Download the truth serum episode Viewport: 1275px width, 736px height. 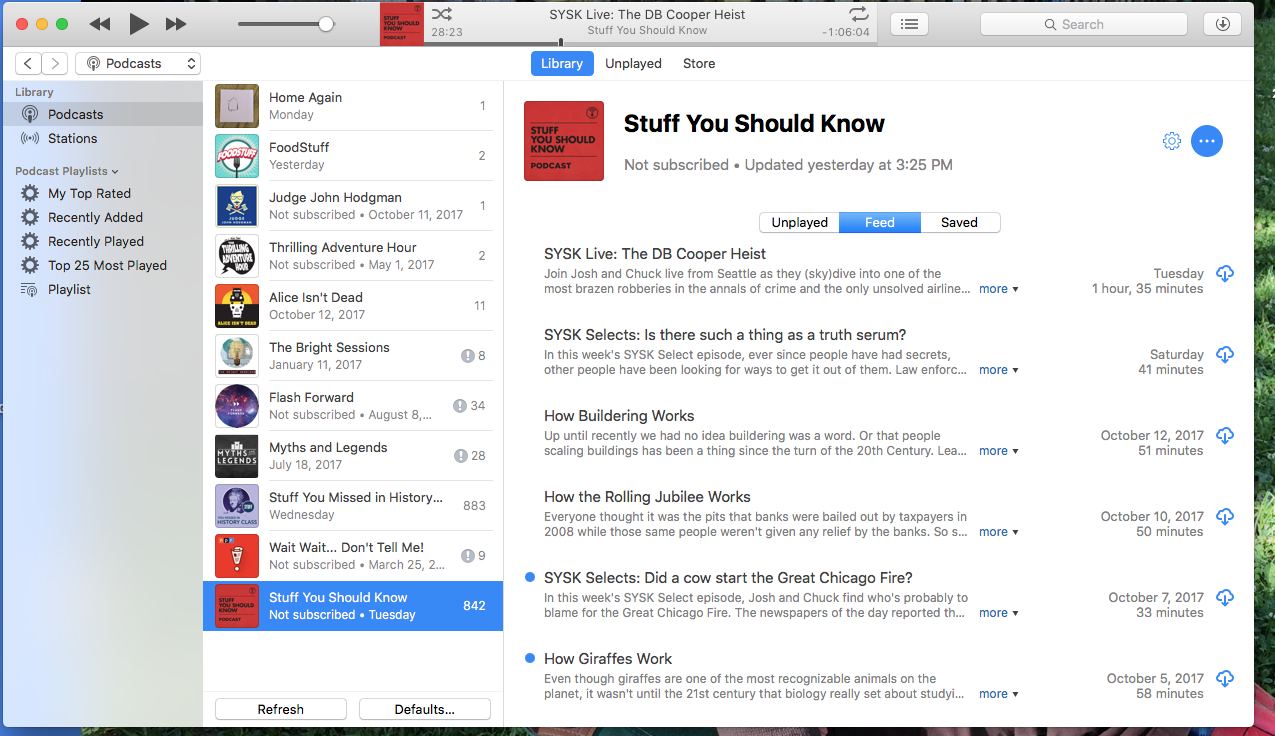[1225, 354]
